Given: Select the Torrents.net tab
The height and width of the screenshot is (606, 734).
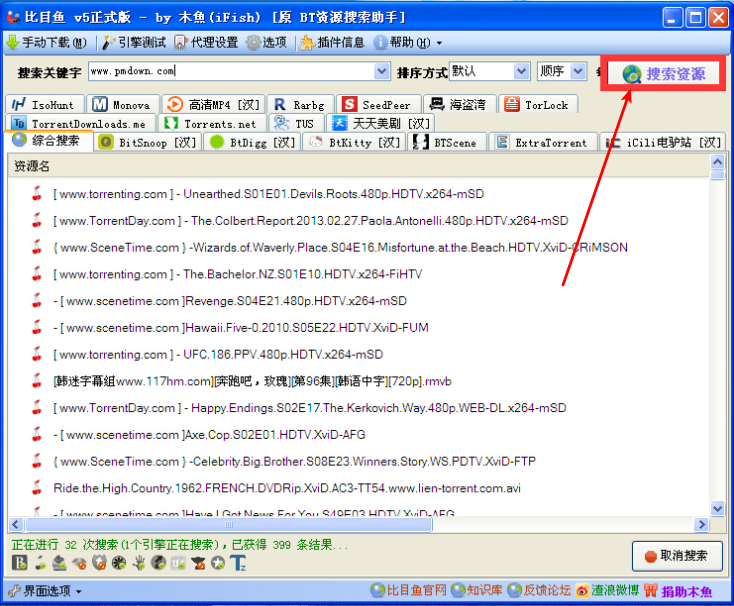Looking at the screenshot, I should click(x=213, y=124).
